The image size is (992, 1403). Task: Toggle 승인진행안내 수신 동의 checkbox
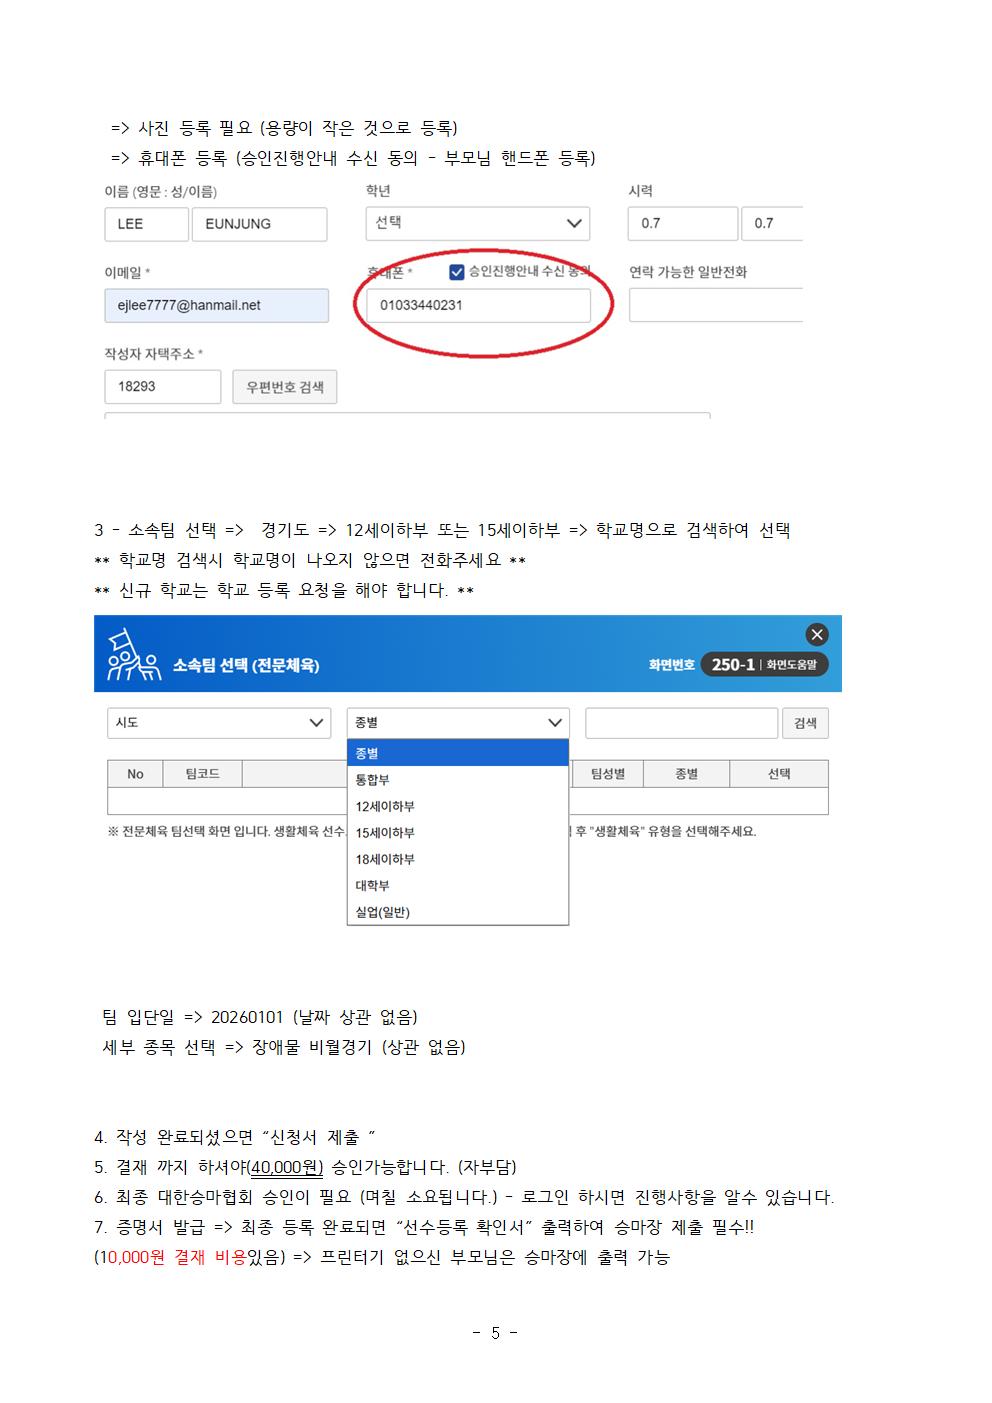pyautogui.click(x=457, y=272)
